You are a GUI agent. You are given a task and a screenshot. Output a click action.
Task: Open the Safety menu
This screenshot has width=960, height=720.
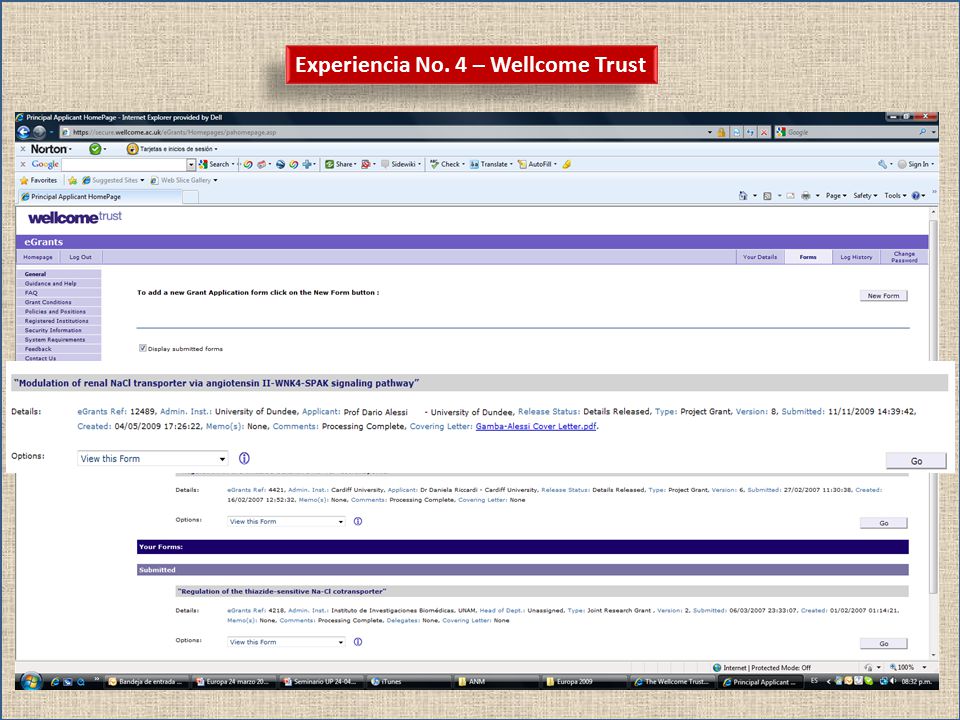[864, 196]
